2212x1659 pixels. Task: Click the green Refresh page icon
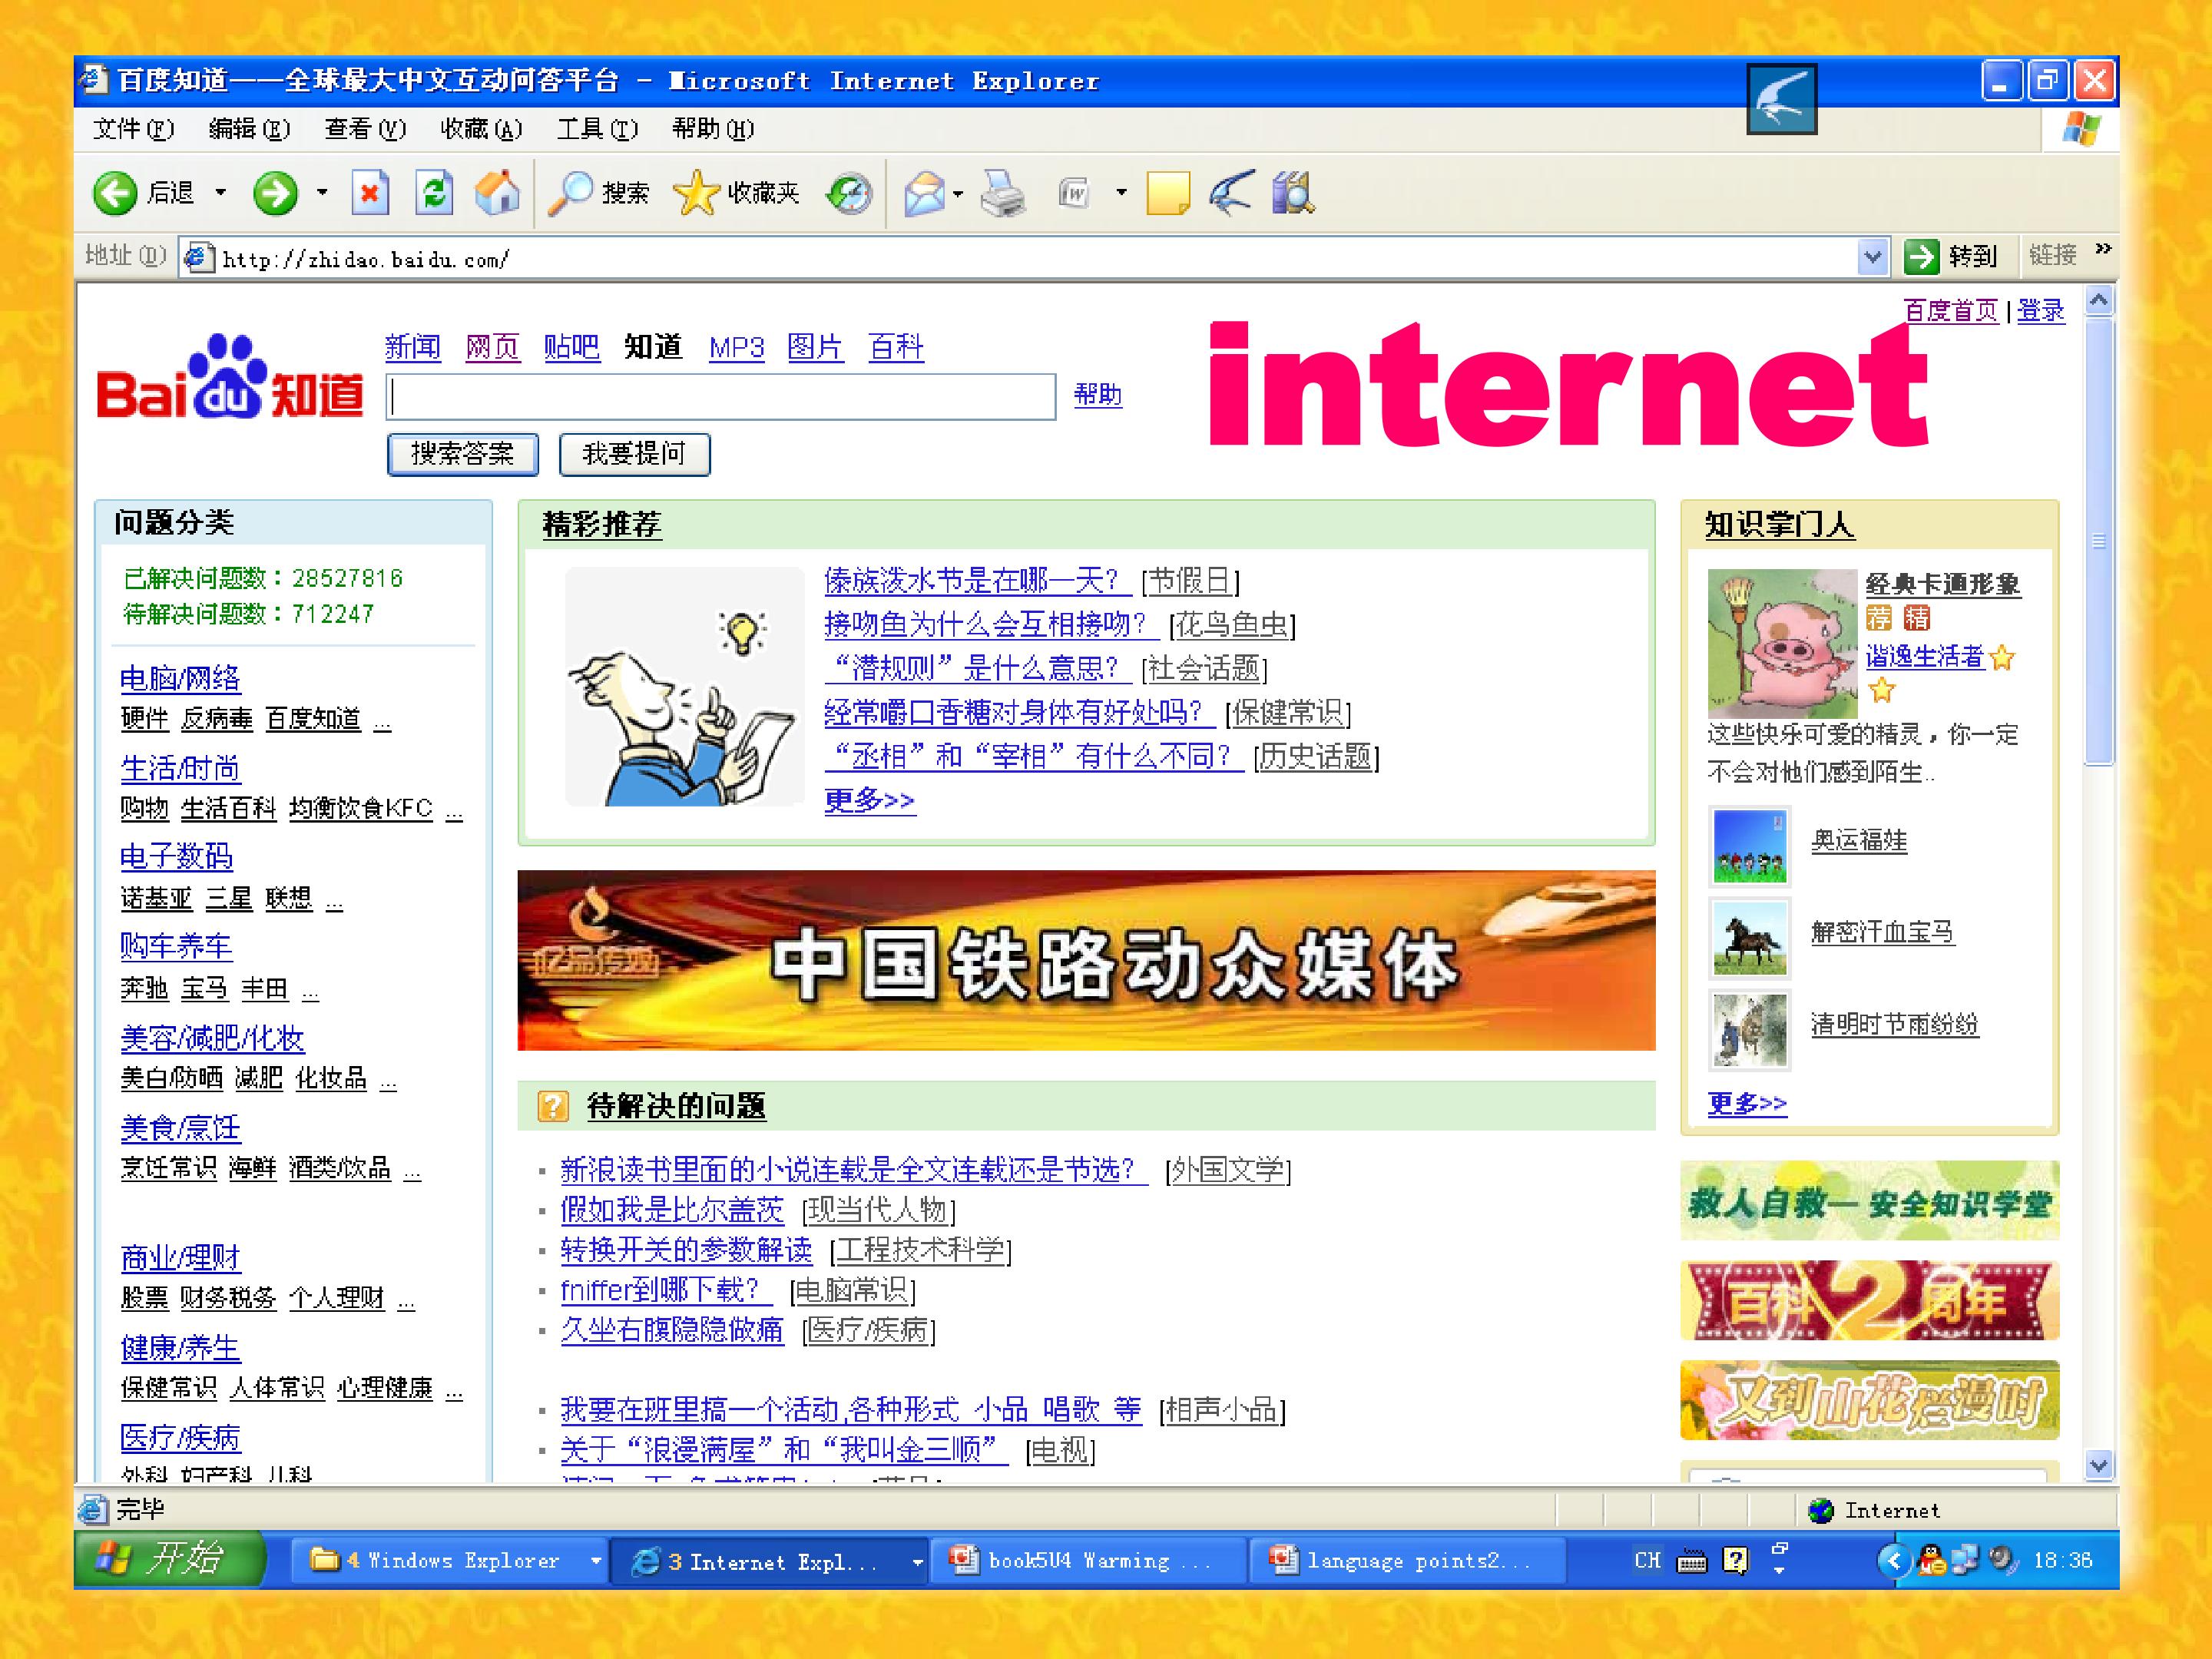434,193
